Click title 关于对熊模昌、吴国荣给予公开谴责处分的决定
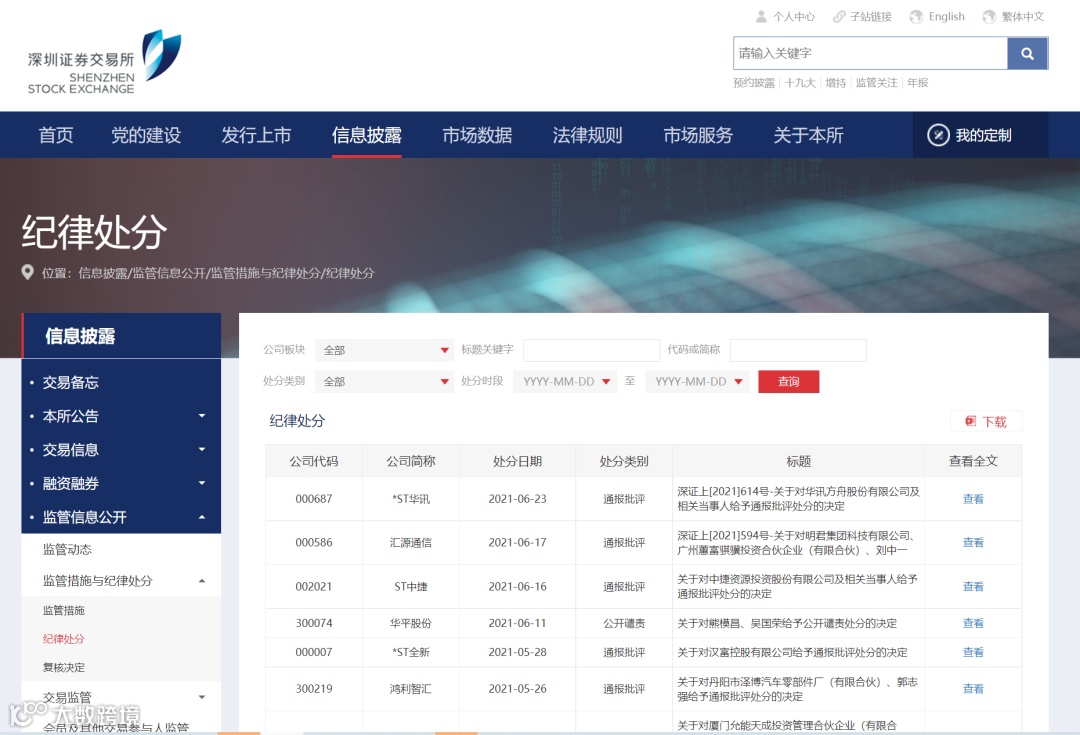1080x735 pixels. [x=787, y=623]
